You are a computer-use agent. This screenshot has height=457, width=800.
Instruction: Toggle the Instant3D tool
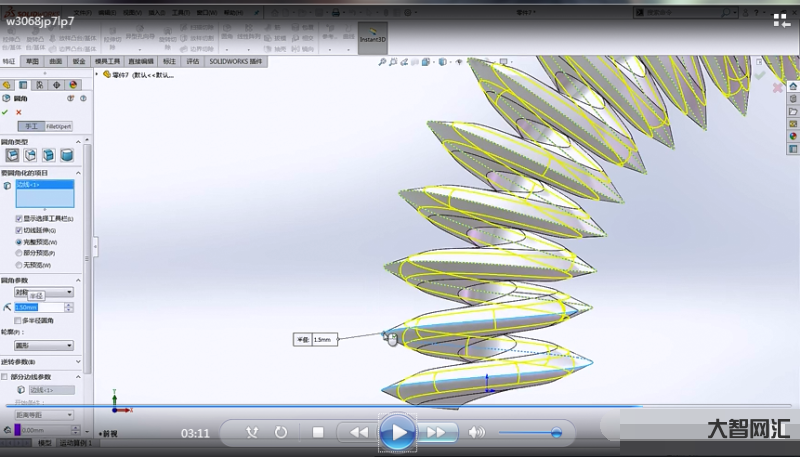(x=372, y=36)
